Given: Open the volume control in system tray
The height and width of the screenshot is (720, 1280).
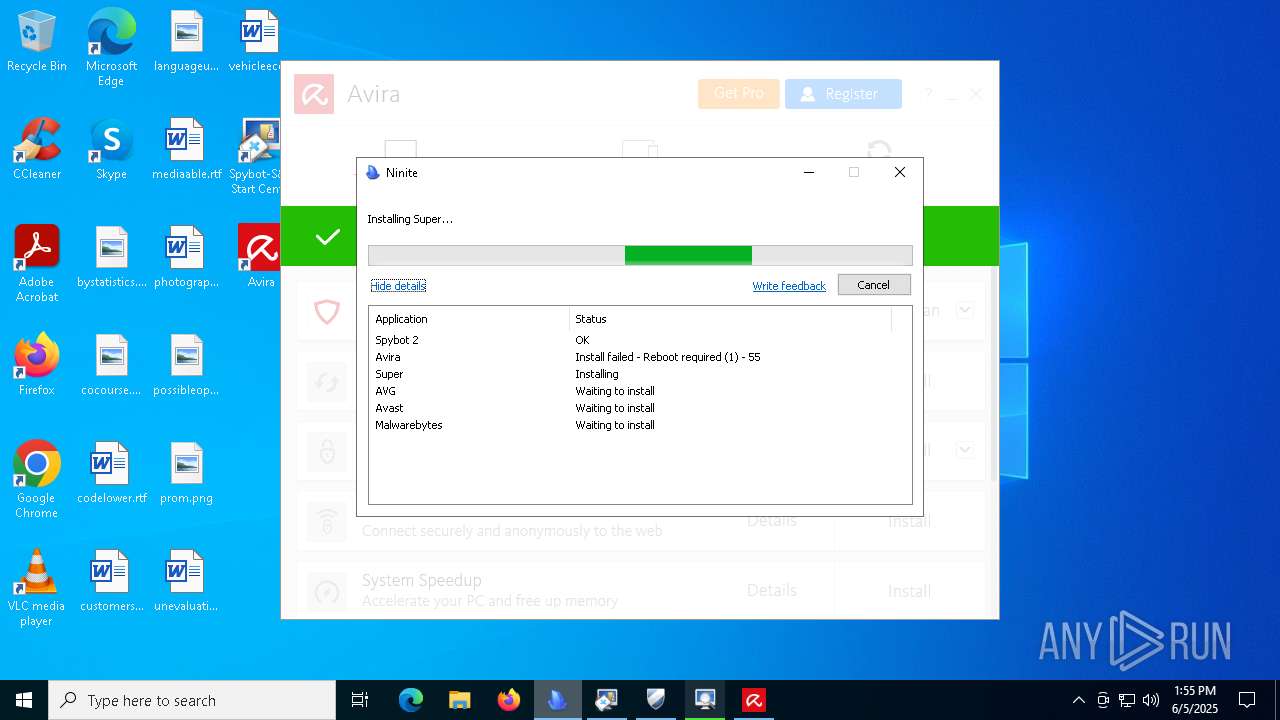Looking at the screenshot, I should point(1151,700).
